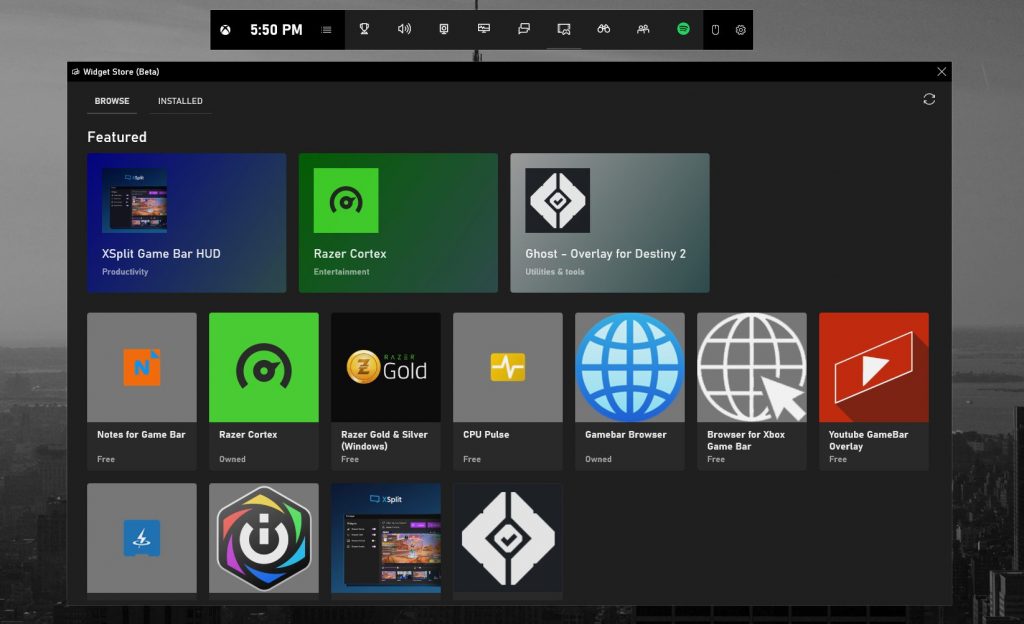Click the 'Productivity' category label
This screenshot has width=1024, height=624.
[x=125, y=272]
